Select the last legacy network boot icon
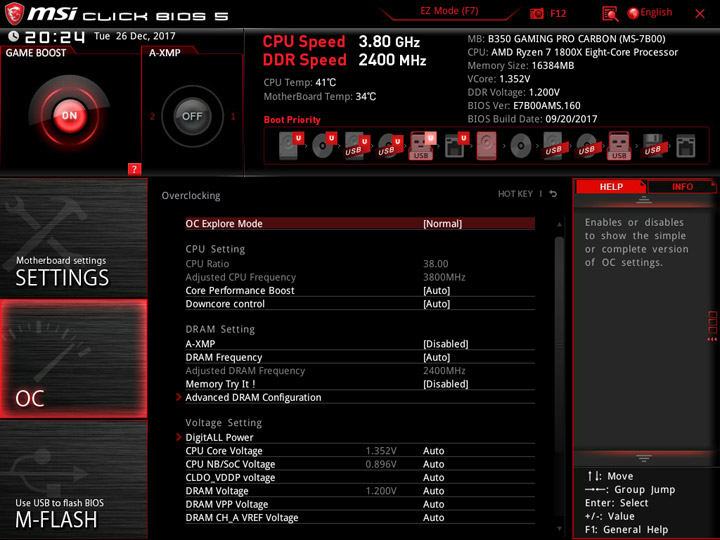720x540 pixels. pos(686,146)
